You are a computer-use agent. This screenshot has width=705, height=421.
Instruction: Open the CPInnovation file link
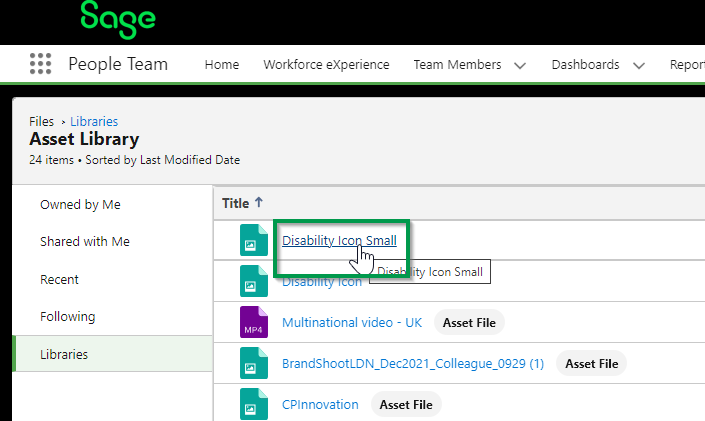[320, 405]
